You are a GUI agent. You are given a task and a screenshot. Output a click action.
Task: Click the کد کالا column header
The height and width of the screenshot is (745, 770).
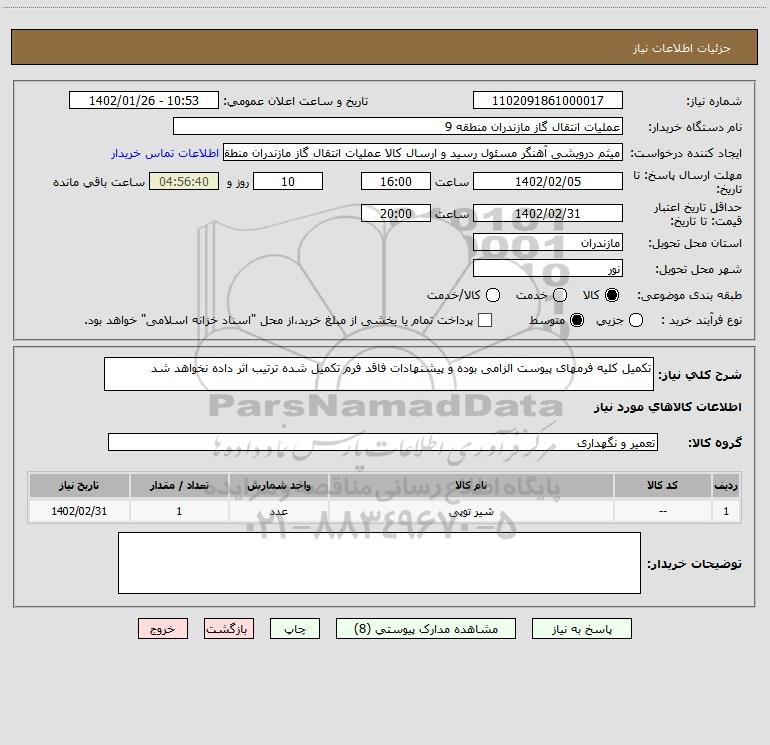pos(662,485)
